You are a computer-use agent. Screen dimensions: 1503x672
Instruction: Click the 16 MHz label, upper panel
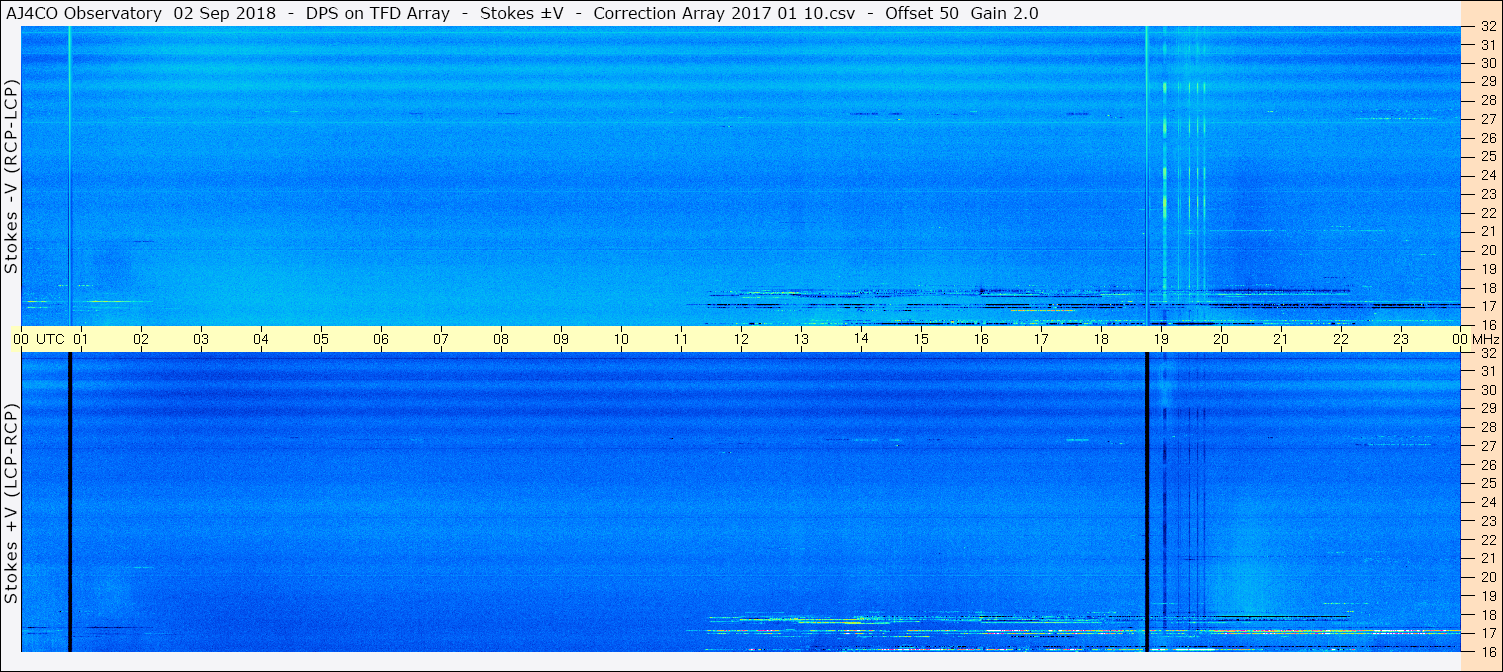point(1488,325)
